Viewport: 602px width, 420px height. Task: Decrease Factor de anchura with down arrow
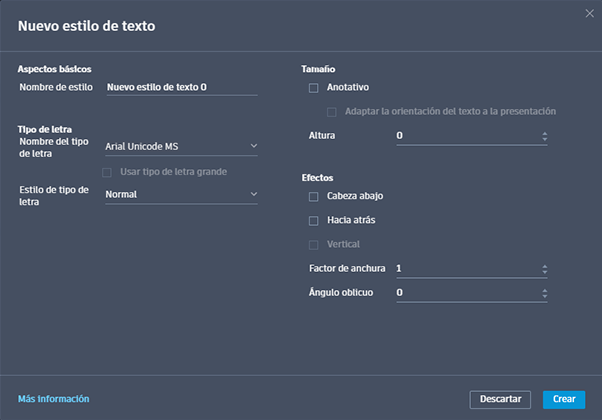click(544, 272)
